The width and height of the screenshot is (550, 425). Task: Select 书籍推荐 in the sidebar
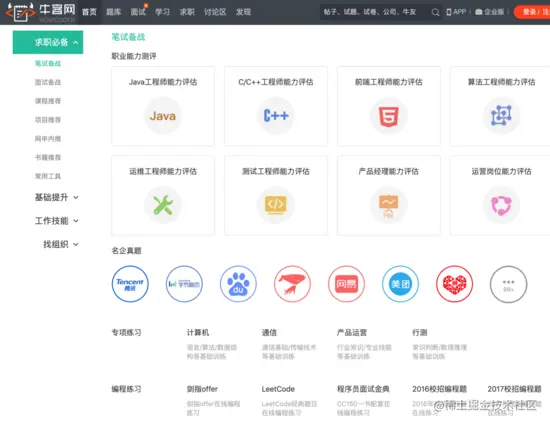point(48,157)
